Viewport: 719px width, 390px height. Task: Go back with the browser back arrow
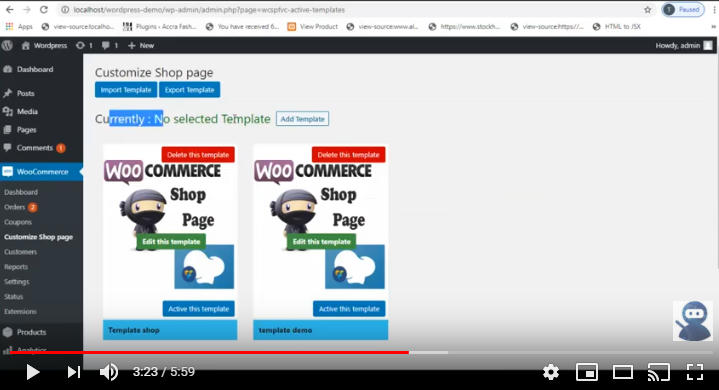tap(10, 10)
